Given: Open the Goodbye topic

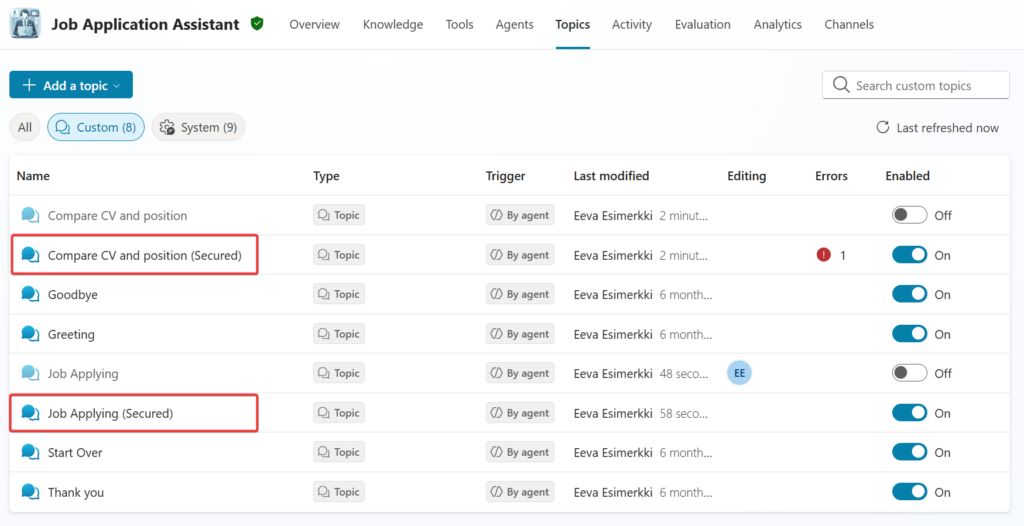Looking at the screenshot, I should click(72, 295).
